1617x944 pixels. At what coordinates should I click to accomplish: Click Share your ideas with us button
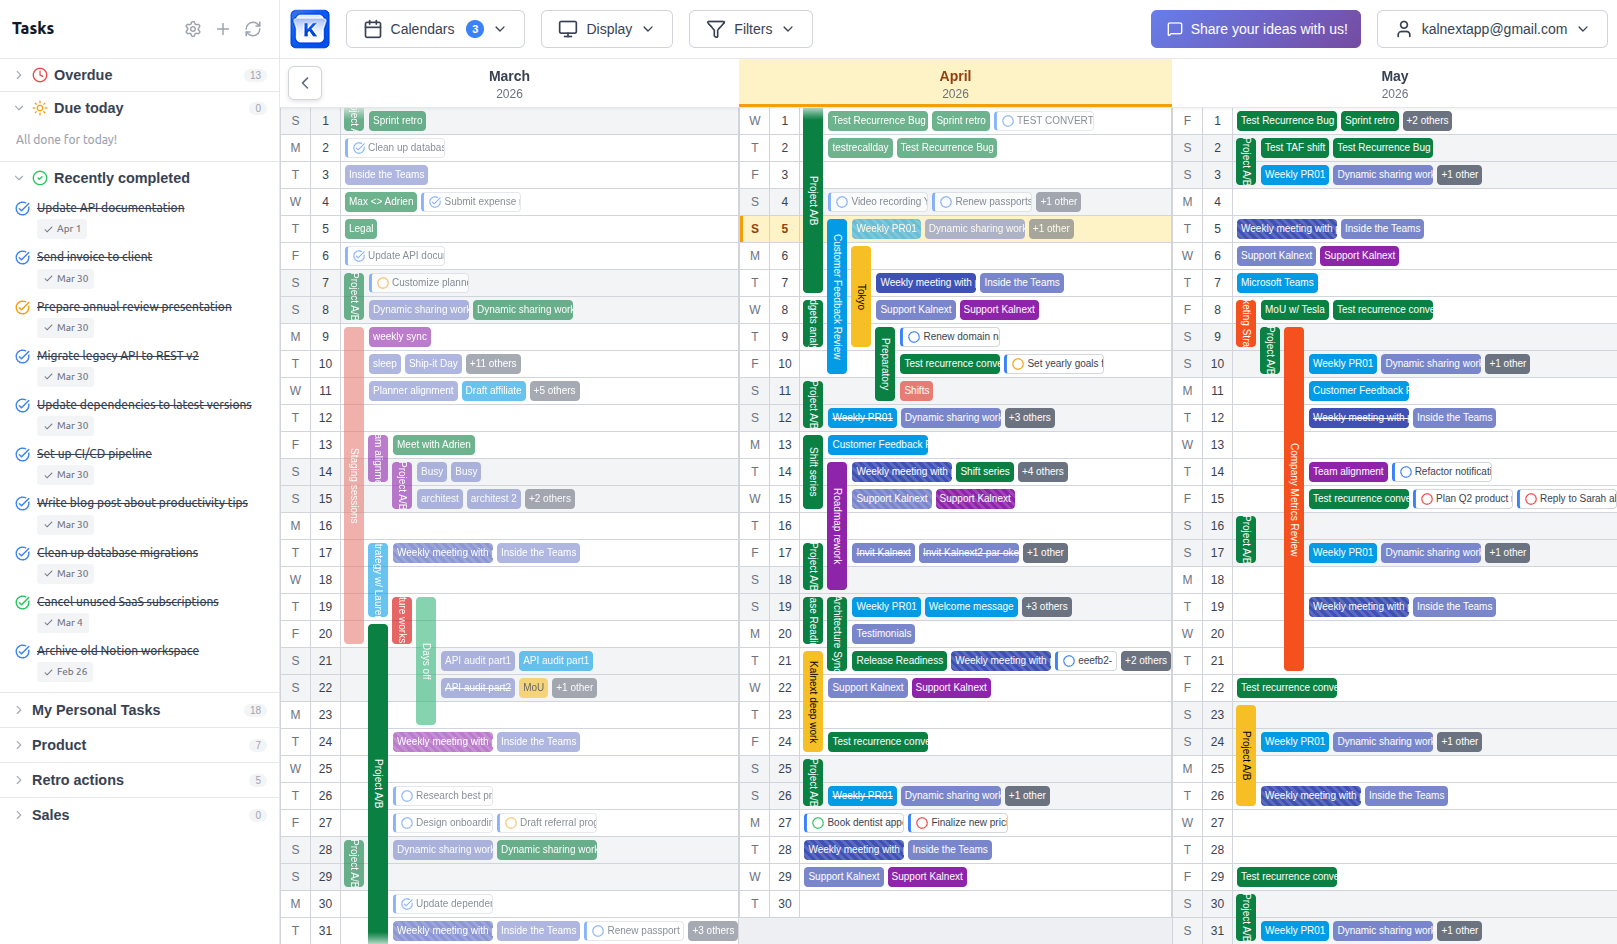[x=1256, y=29]
